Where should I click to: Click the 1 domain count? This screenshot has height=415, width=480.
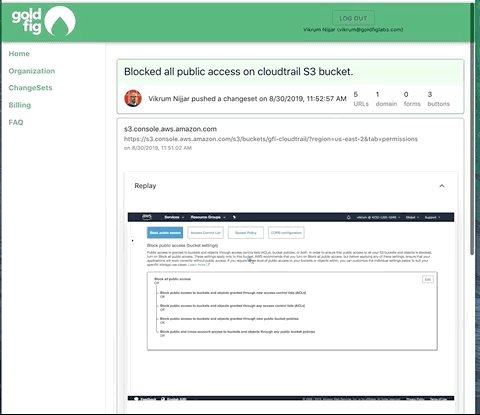point(386,99)
